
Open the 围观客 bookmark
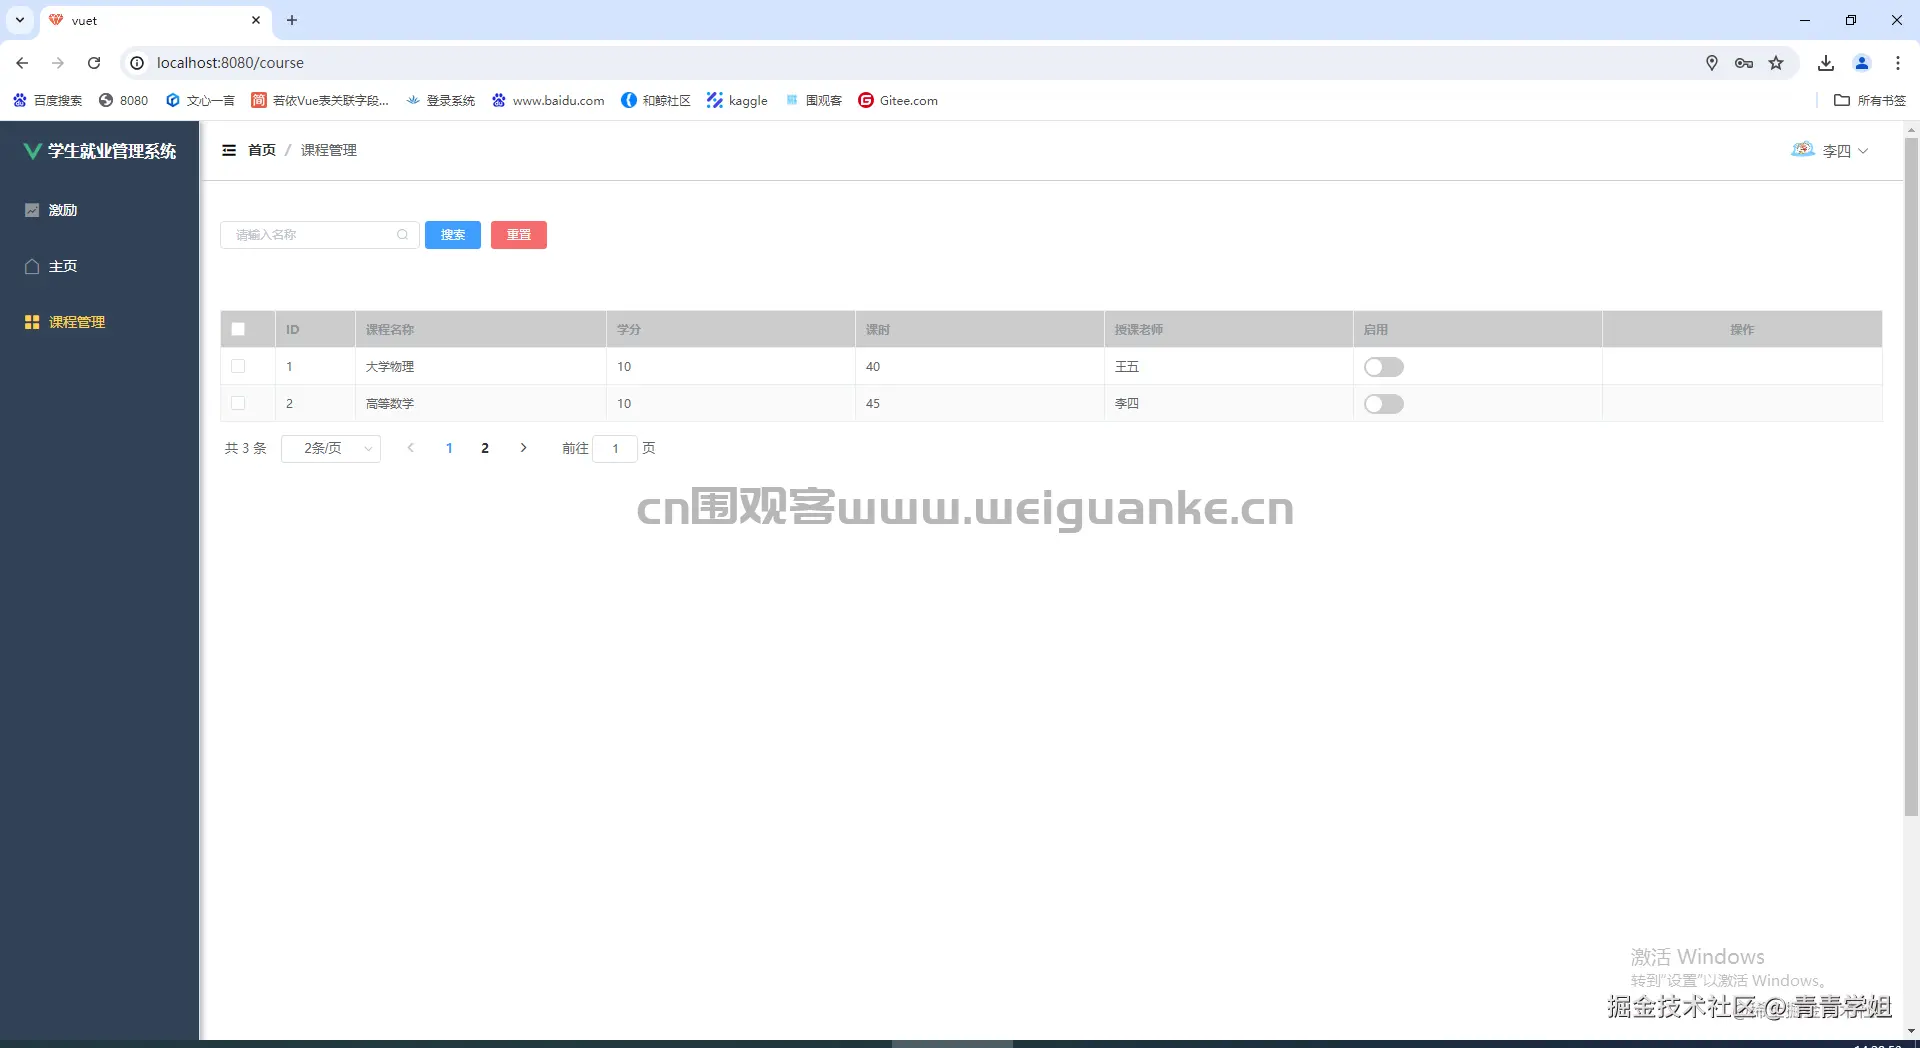(813, 100)
